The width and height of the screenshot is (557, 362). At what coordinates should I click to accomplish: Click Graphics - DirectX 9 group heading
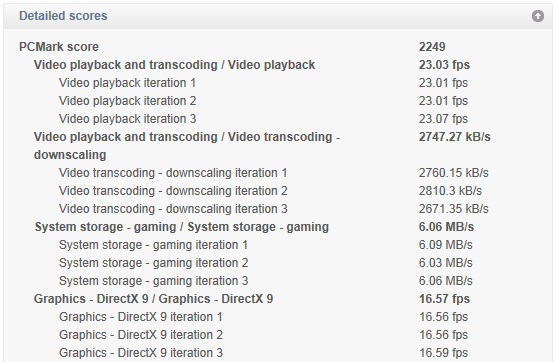(153, 299)
